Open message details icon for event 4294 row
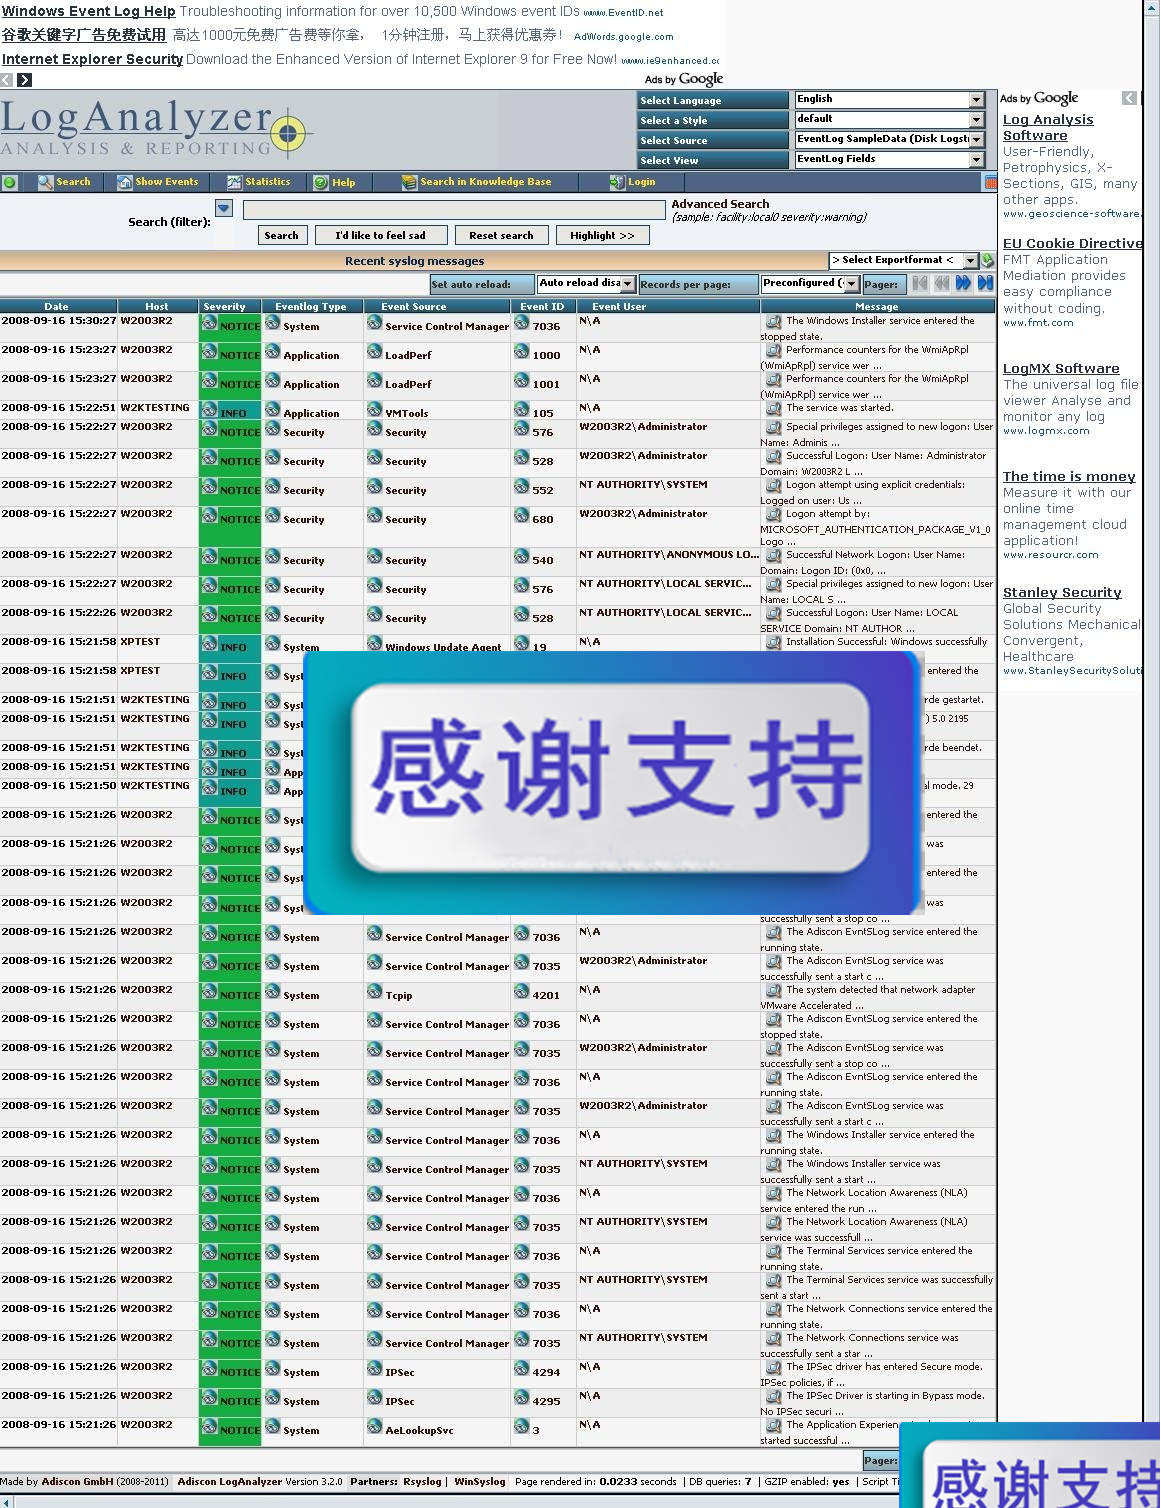Viewport: 1160px width, 1508px height. coord(773,1367)
